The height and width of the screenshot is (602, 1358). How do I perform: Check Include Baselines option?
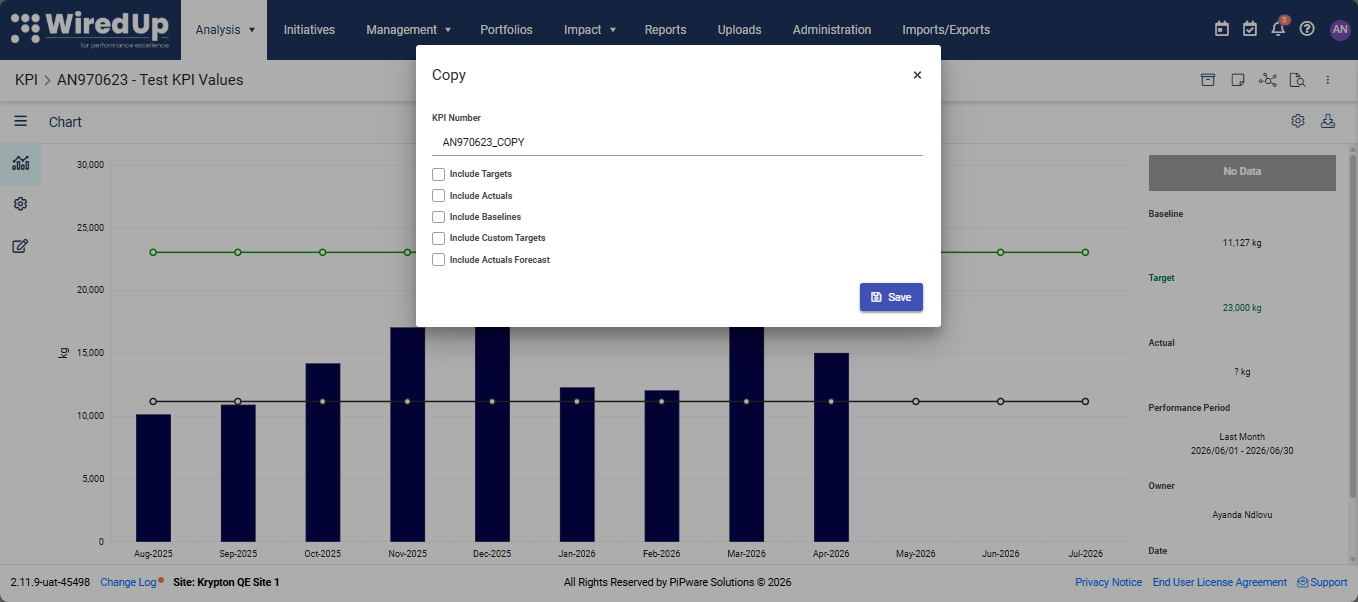[438, 217]
